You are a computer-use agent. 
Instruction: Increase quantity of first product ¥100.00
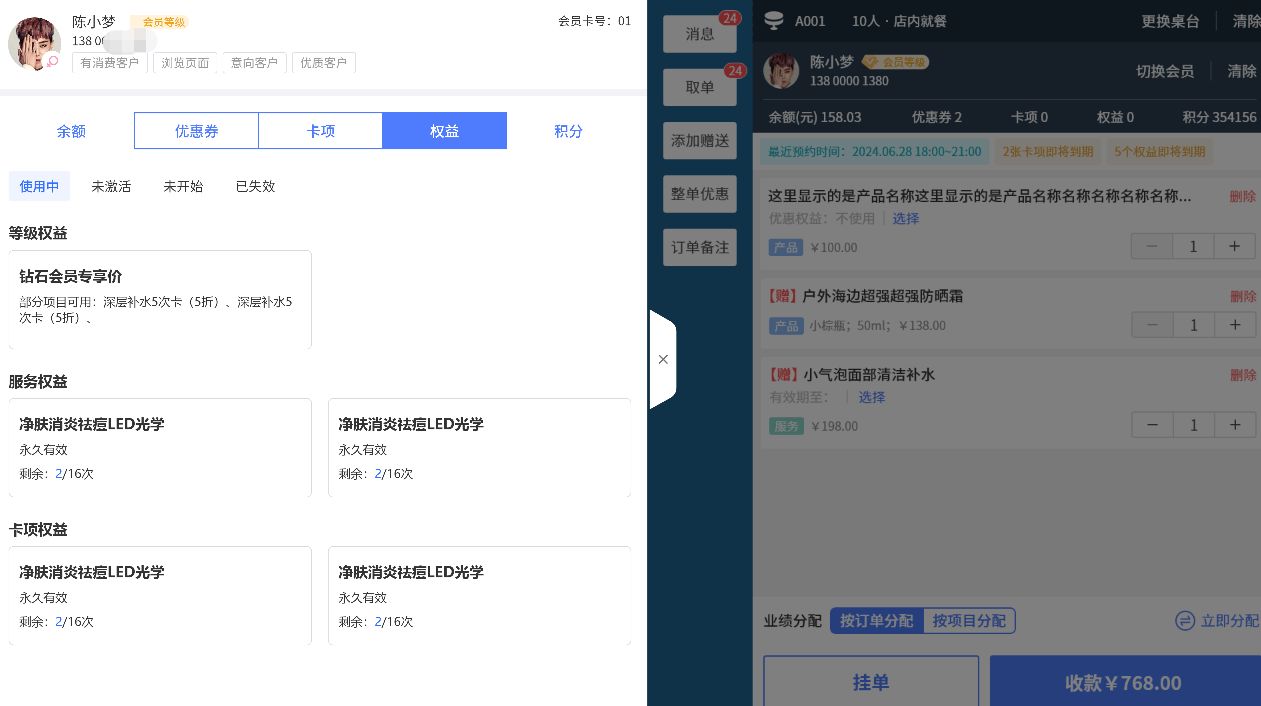pyautogui.click(x=1235, y=246)
